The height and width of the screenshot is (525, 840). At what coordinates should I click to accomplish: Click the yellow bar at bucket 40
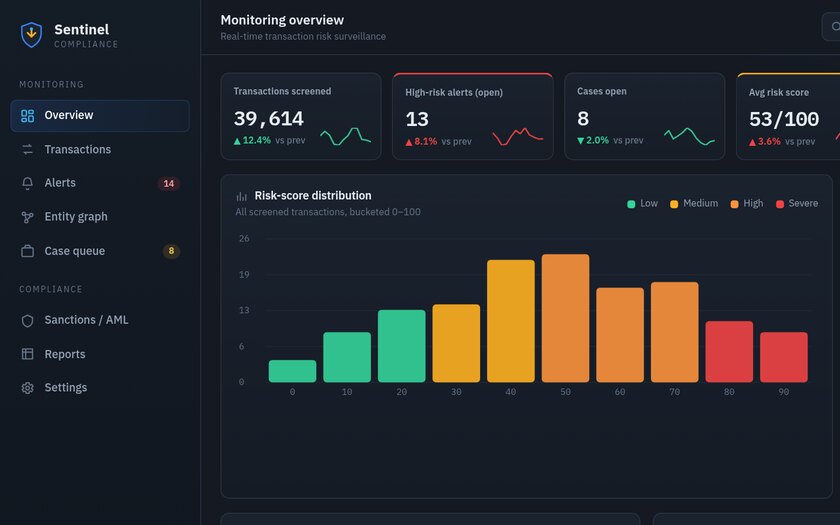(511, 321)
